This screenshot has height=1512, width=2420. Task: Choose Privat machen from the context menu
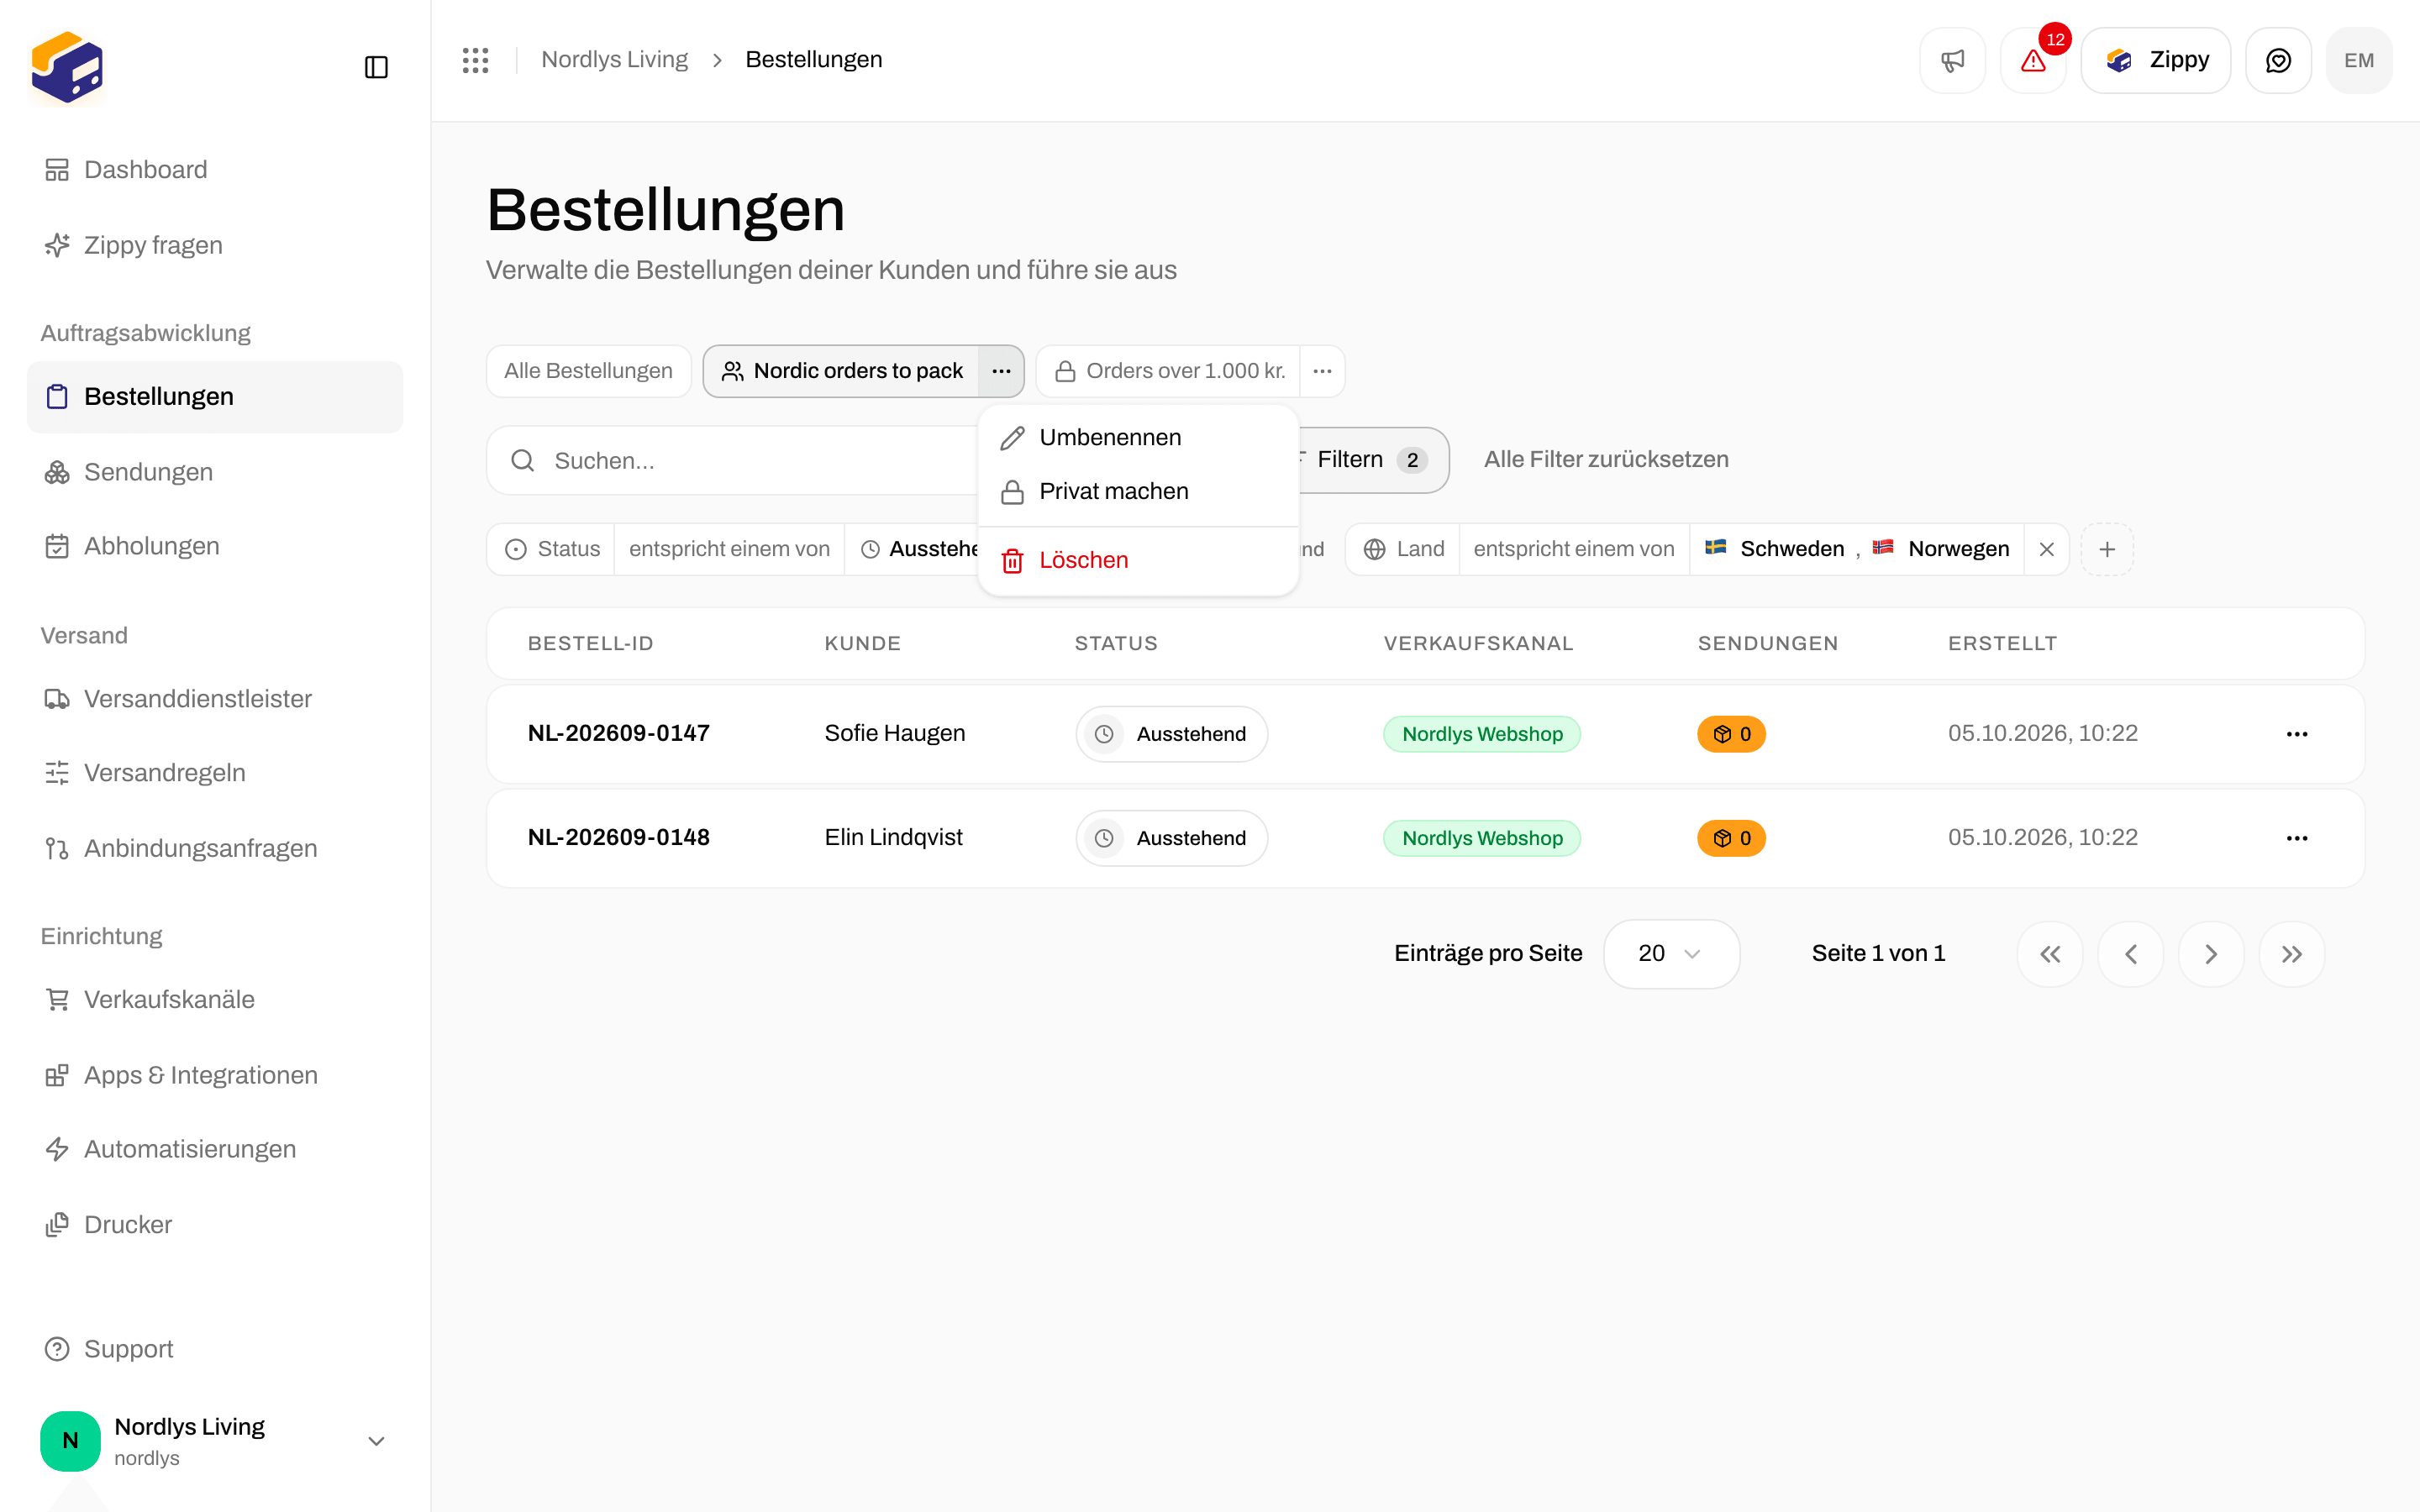tap(1138, 492)
